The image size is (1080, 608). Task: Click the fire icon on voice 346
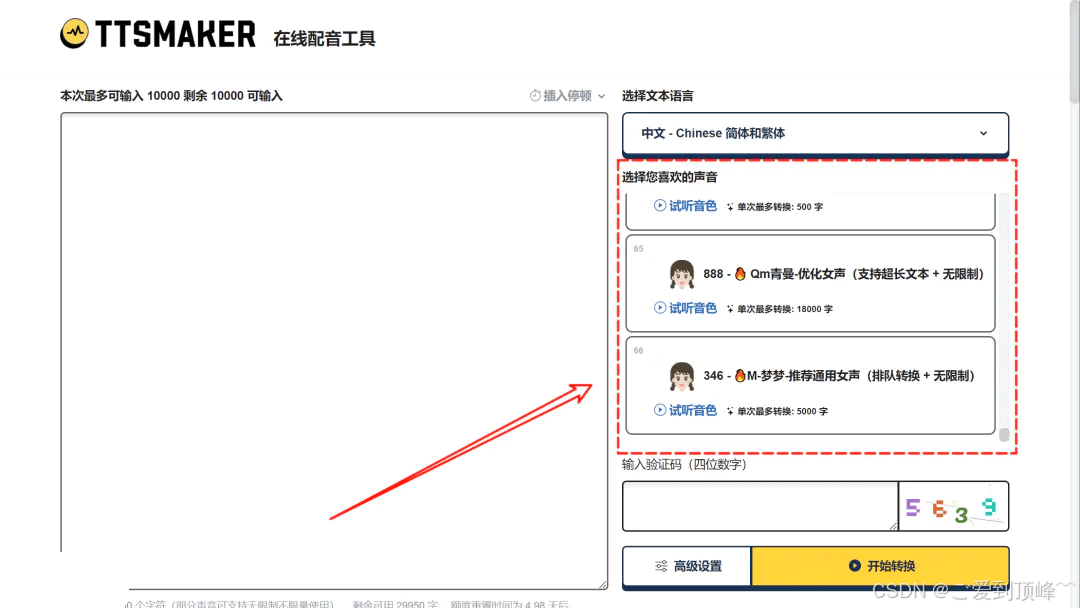coord(740,376)
